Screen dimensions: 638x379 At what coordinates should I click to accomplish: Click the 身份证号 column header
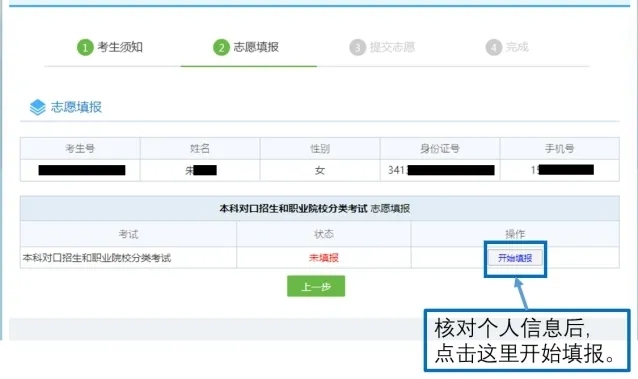(440, 149)
